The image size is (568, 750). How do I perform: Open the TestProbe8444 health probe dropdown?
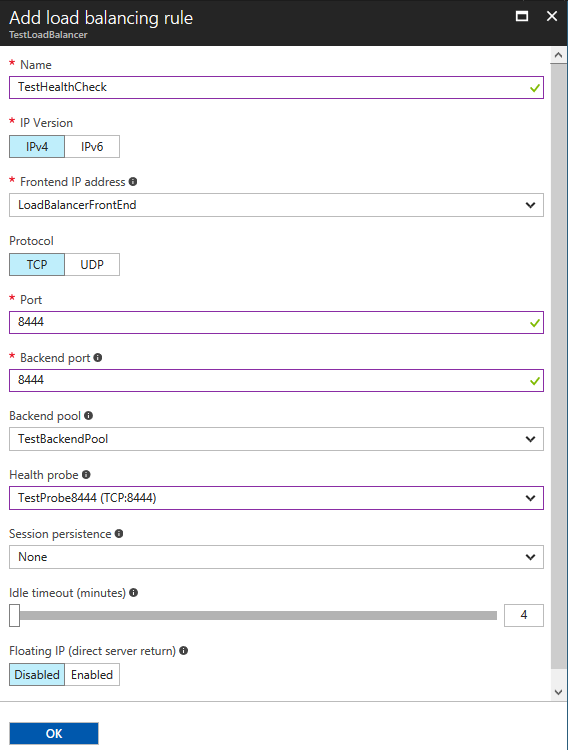(276, 498)
